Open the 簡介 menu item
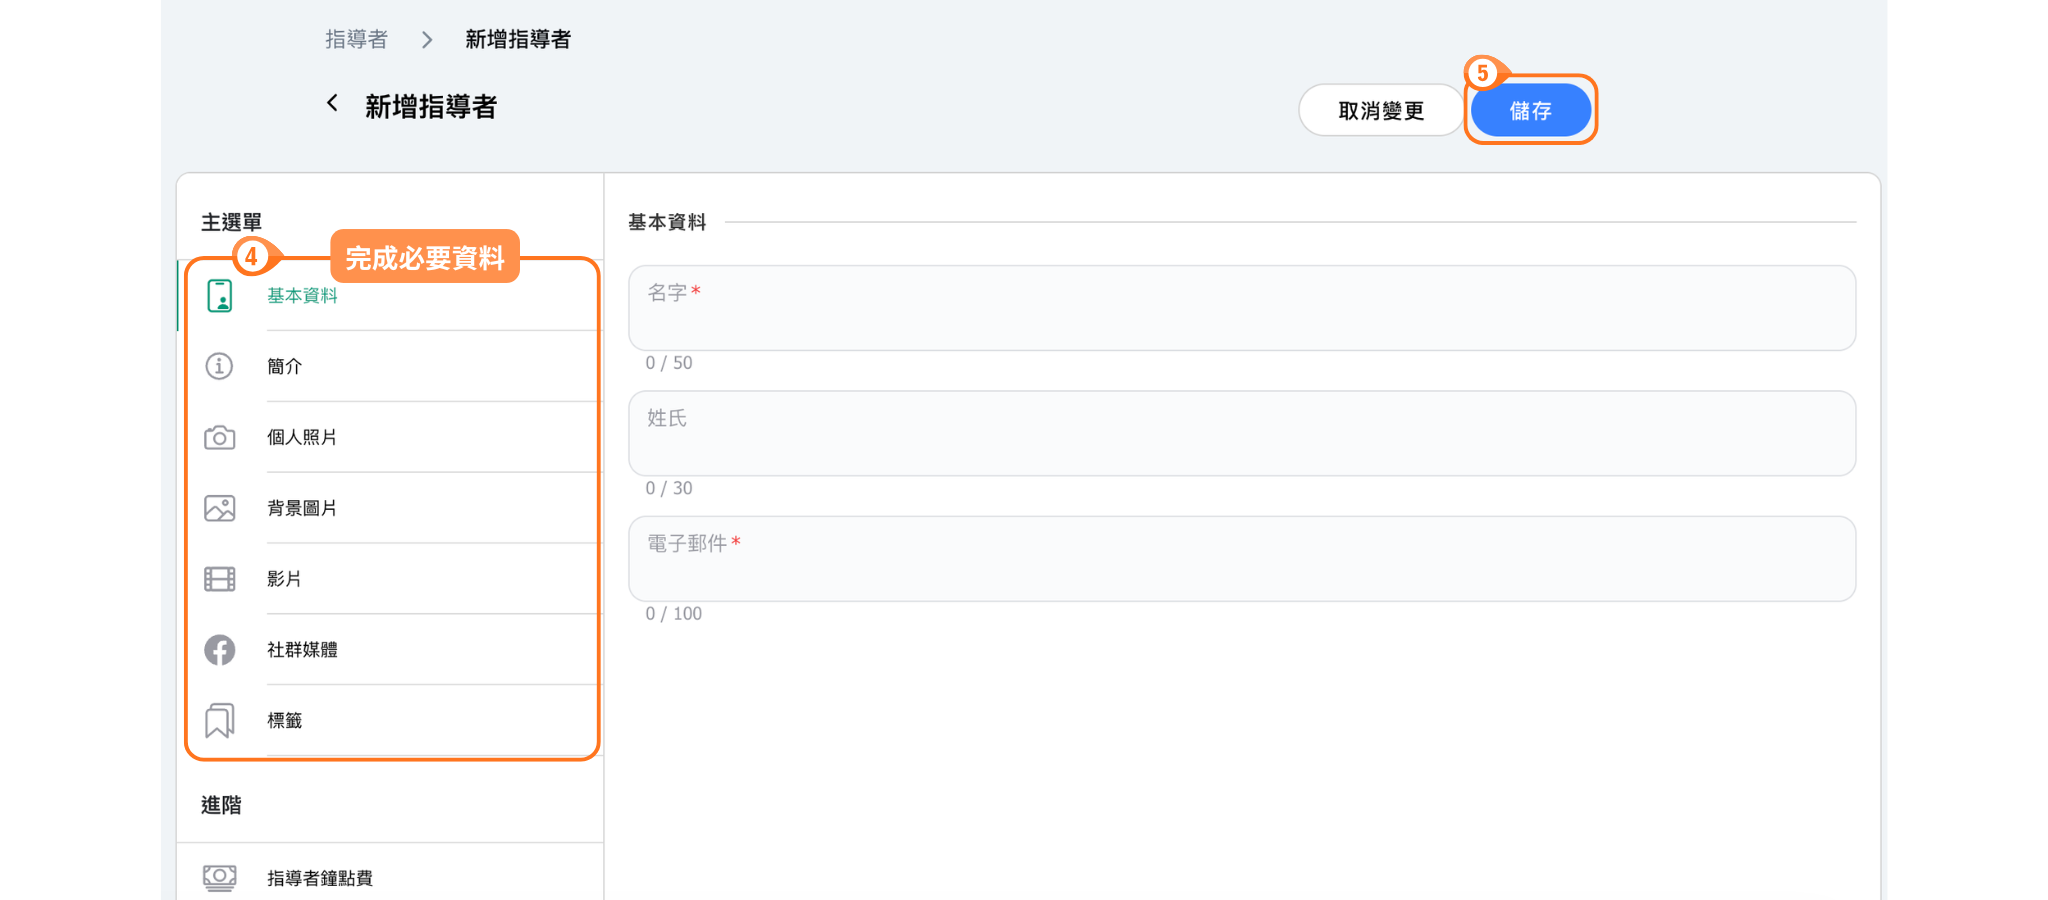This screenshot has height=900, width=2048. tap(285, 367)
